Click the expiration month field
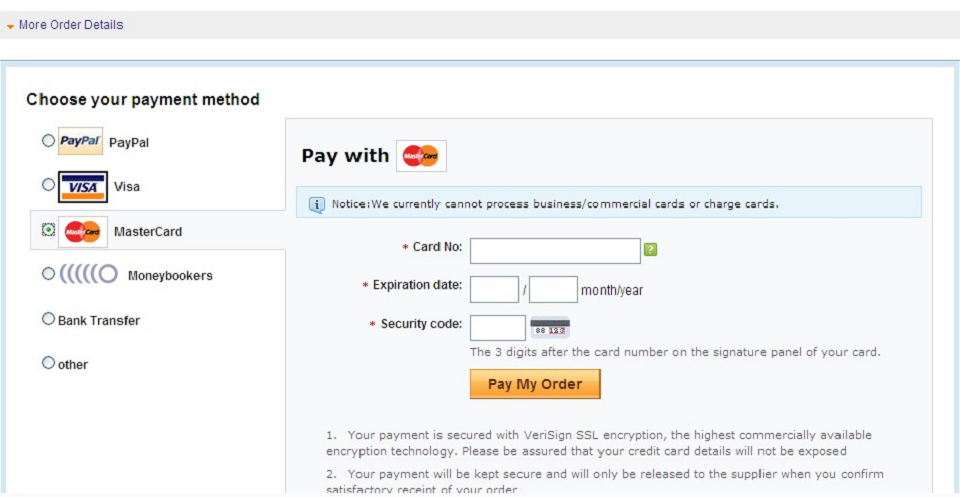 pyautogui.click(x=494, y=290)
